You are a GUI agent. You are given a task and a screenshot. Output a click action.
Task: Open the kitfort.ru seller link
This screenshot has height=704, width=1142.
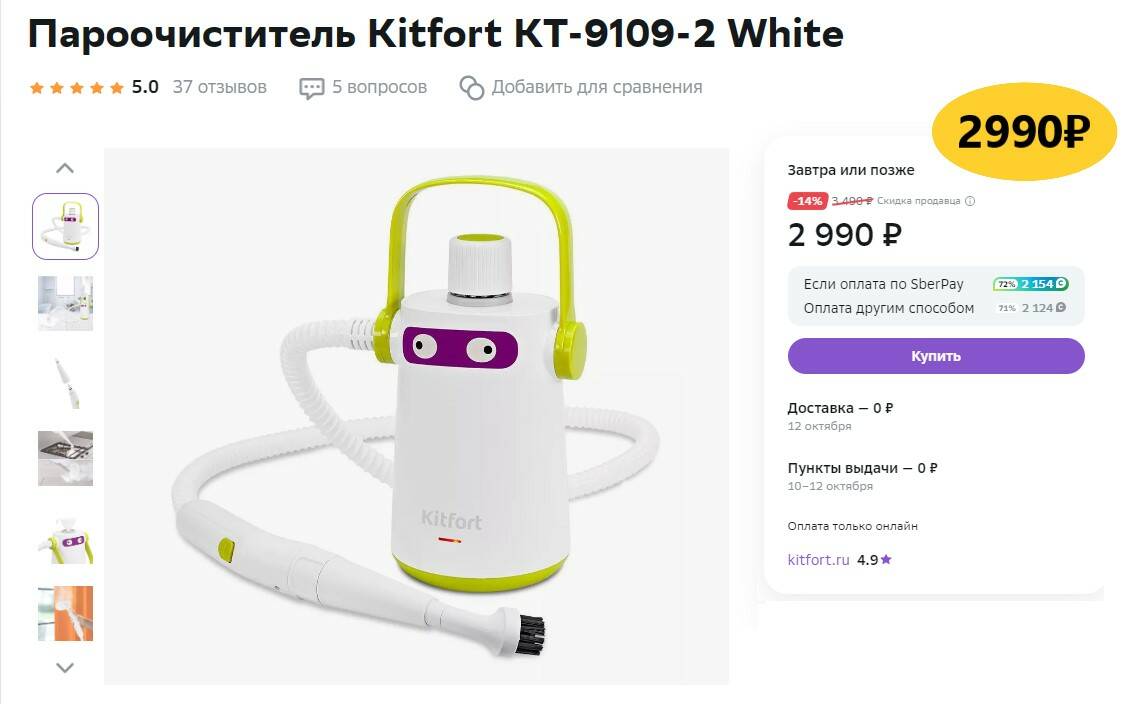819,560
